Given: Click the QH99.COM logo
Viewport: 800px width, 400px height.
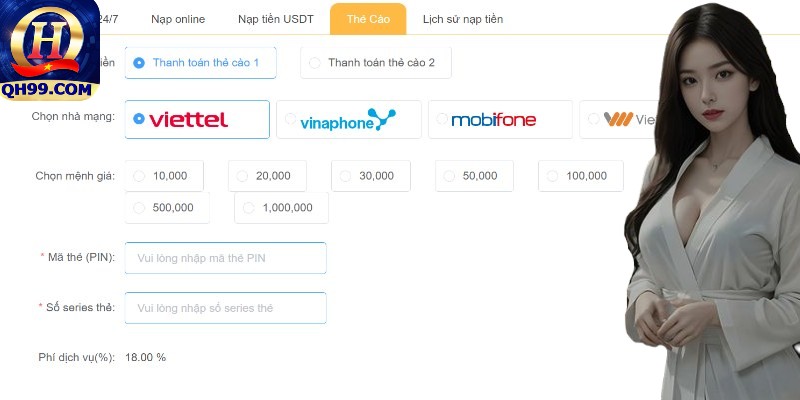Looking at the screenshot, I should tap(49, 50).
